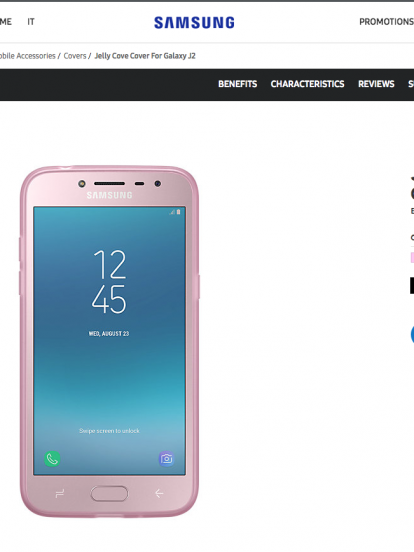Go to the Covers breadcrumb link
The height and width of the screenshot is (552, 414).
(x=75, y=56)
